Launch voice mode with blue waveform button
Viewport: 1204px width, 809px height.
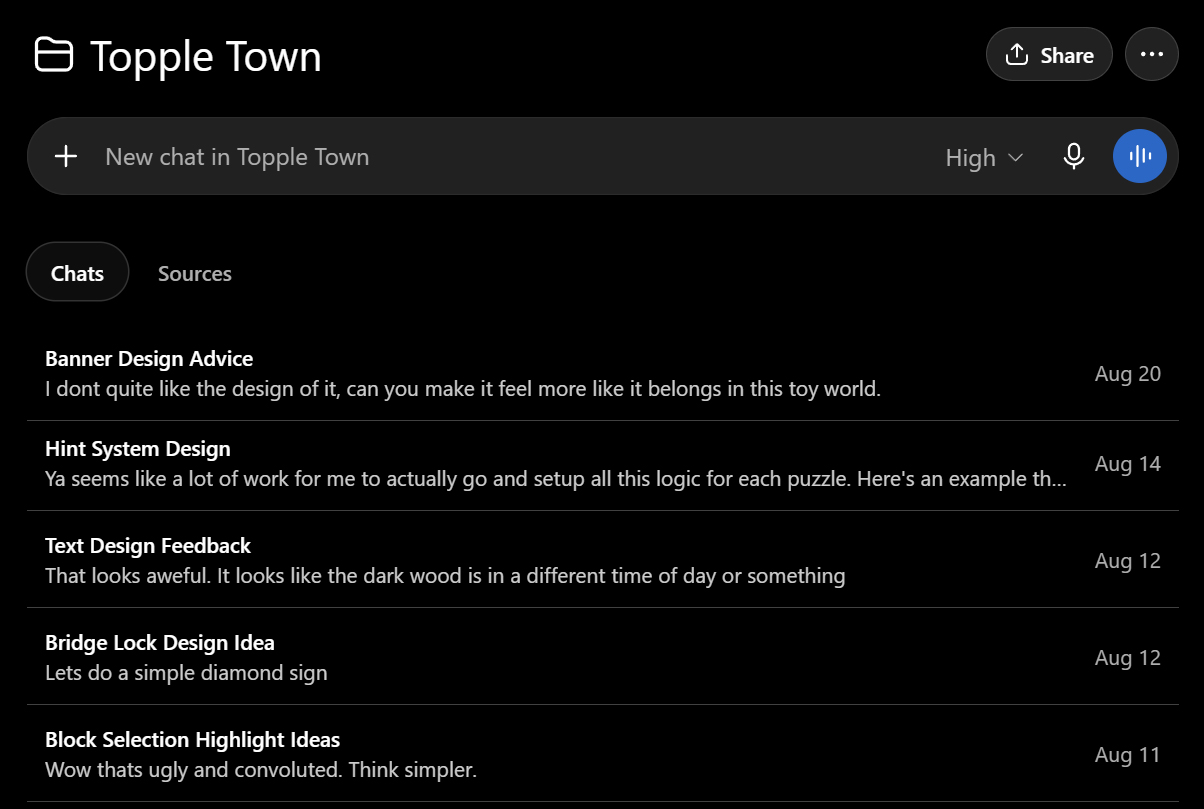[1140, 156]
